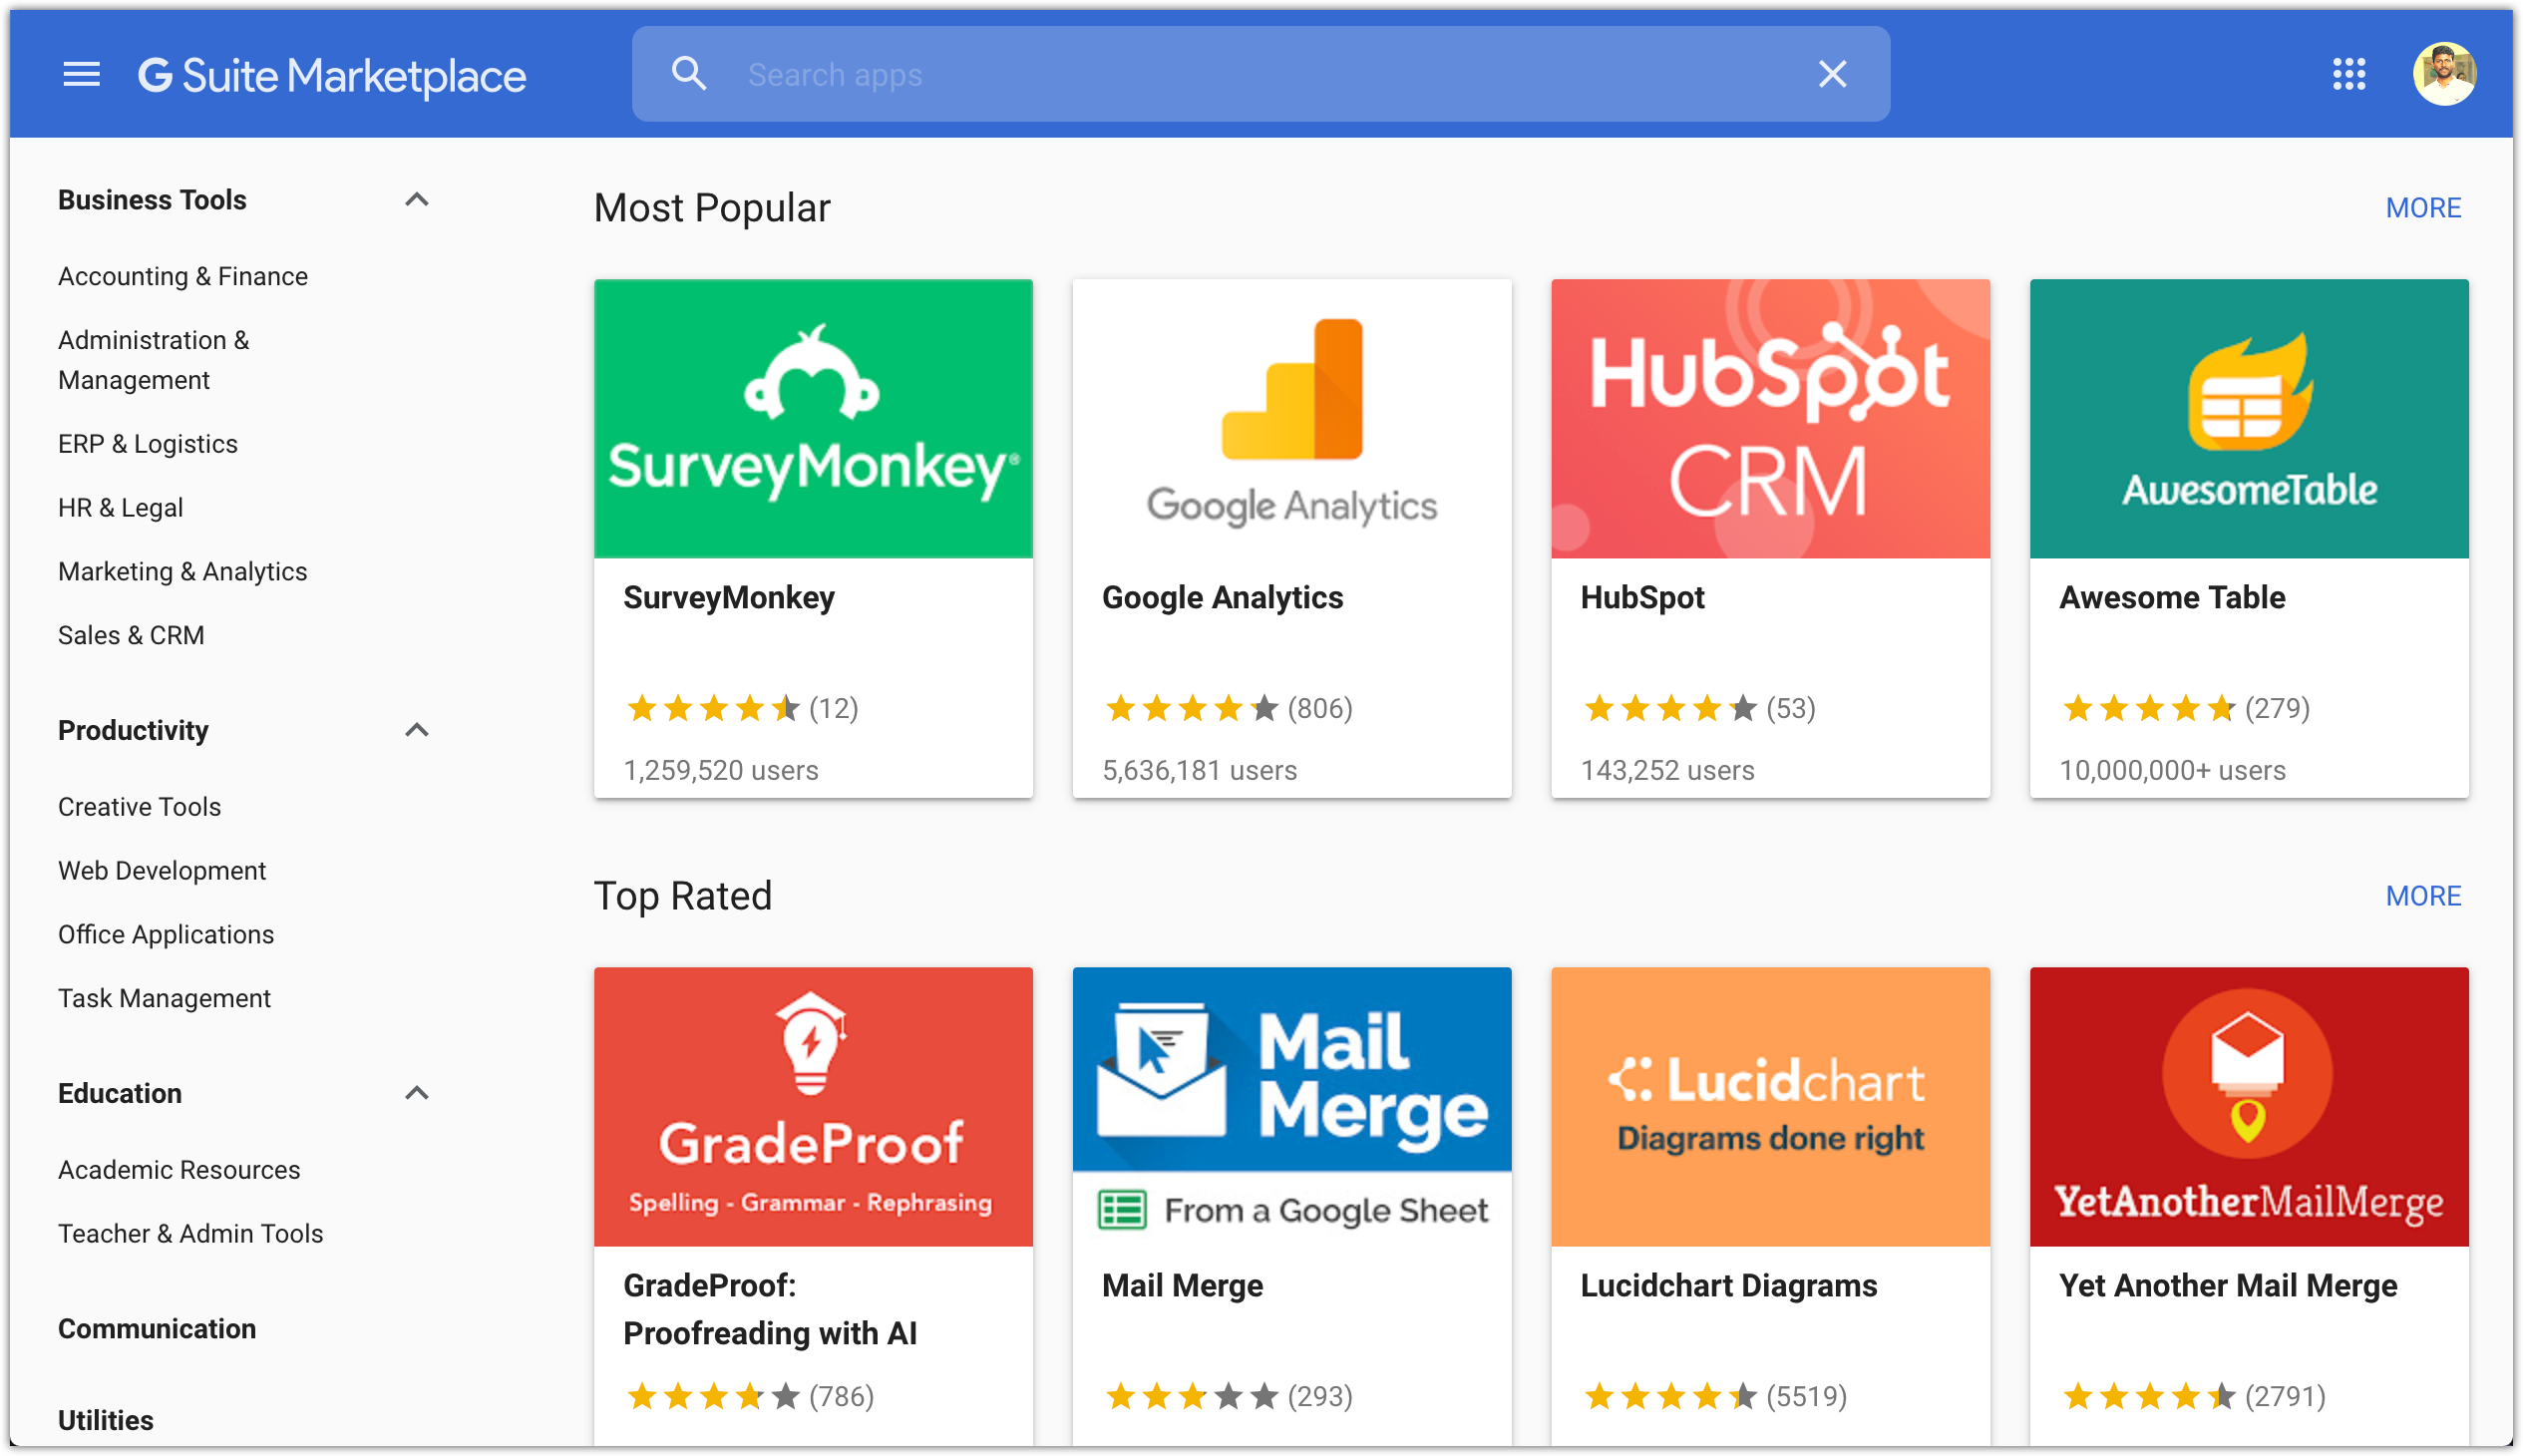The image size is (2523, 1456).
Task: Open the SurveyMonkey app banner image
Action: [x=813, y=419]
